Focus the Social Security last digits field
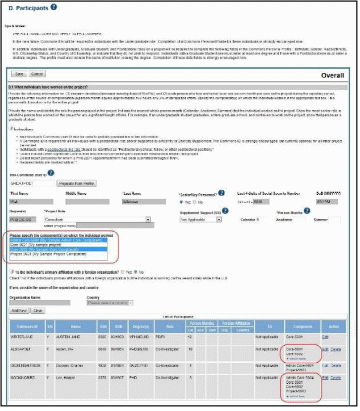This screenshot has height=411, width=360. 261,202
